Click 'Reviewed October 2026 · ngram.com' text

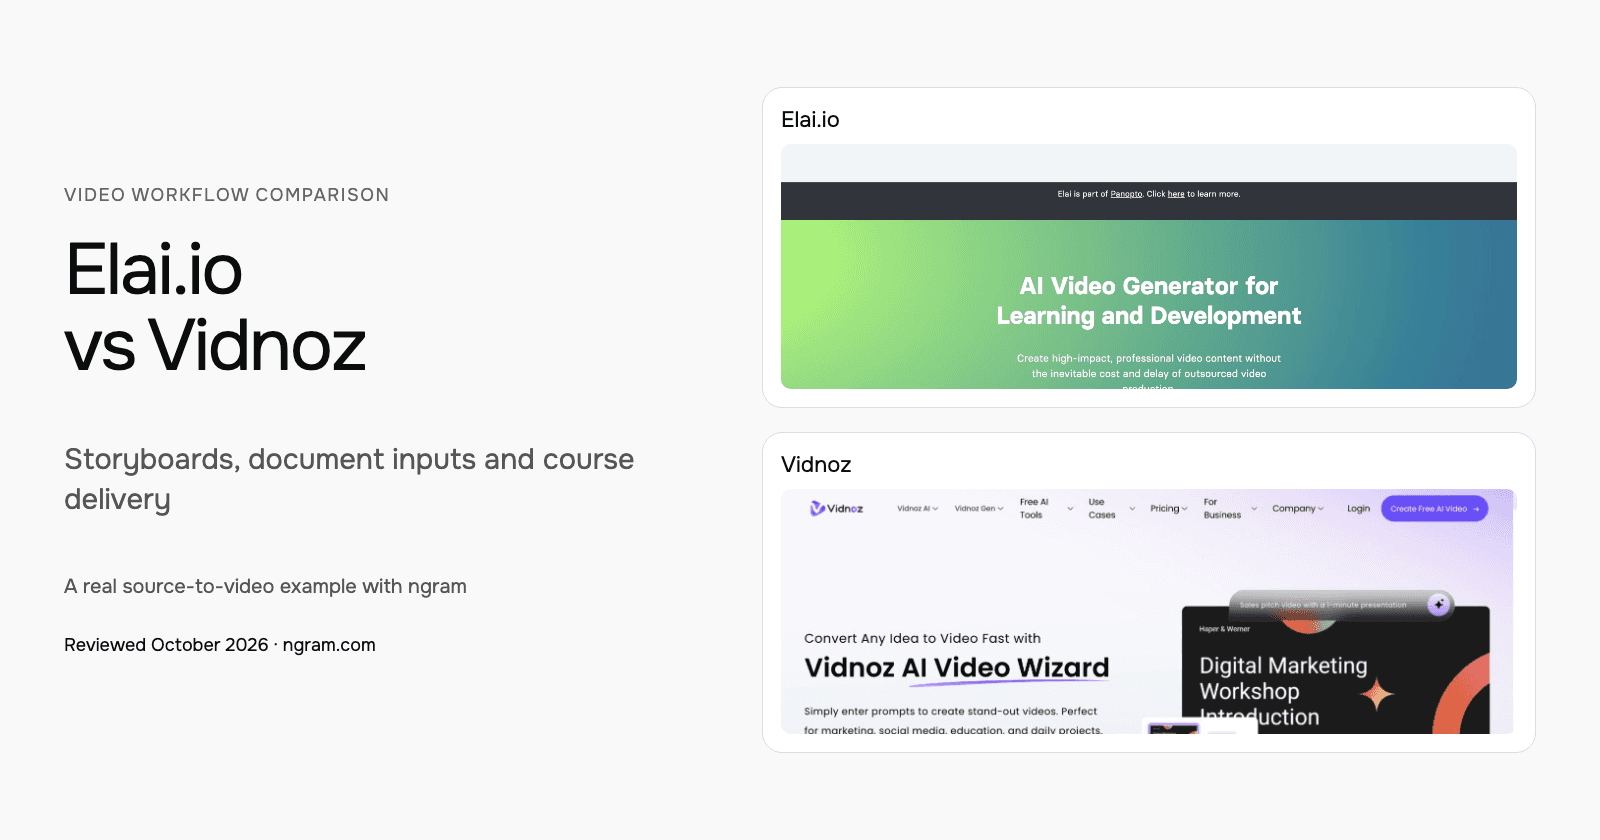click(x=220, y=645)
